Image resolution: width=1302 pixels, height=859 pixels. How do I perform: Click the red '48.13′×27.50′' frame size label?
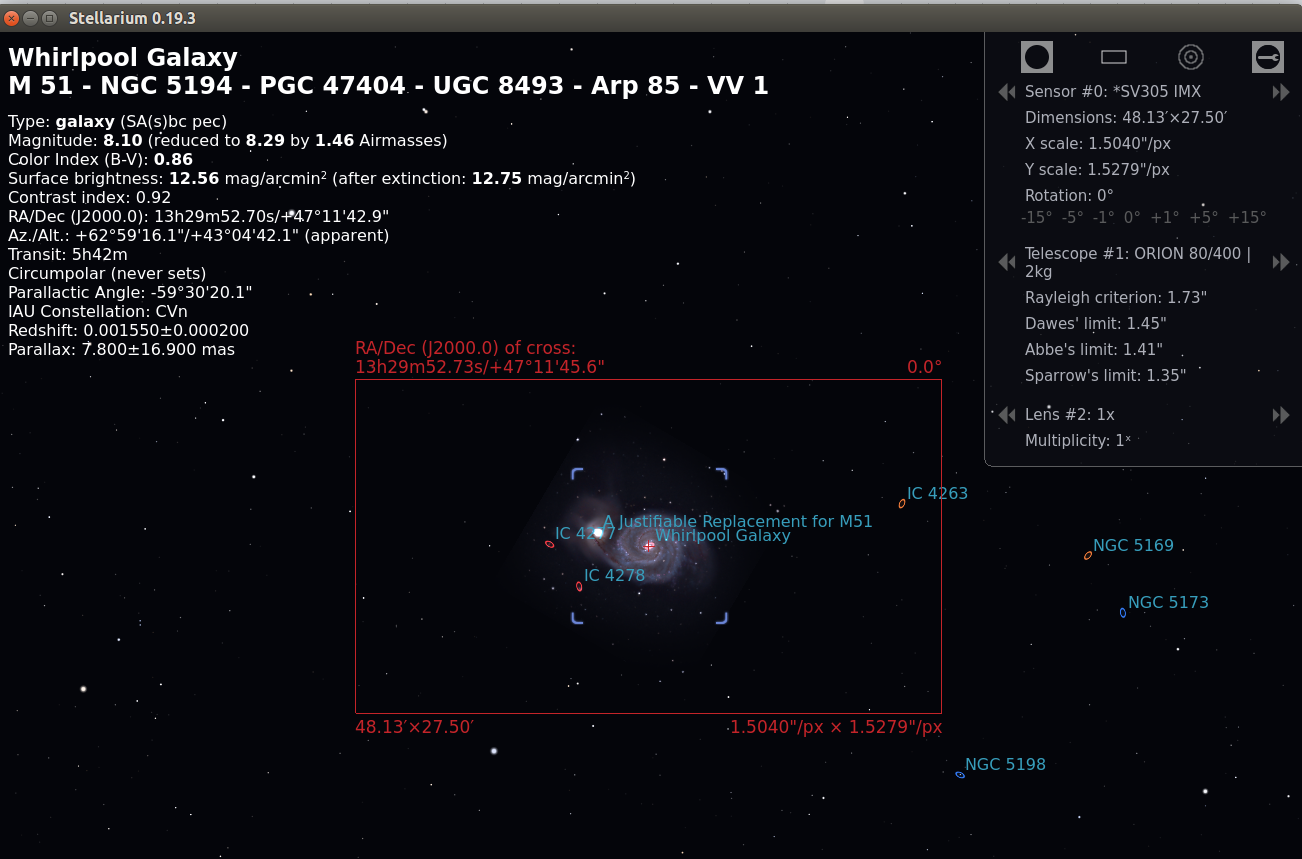(413, 727)
